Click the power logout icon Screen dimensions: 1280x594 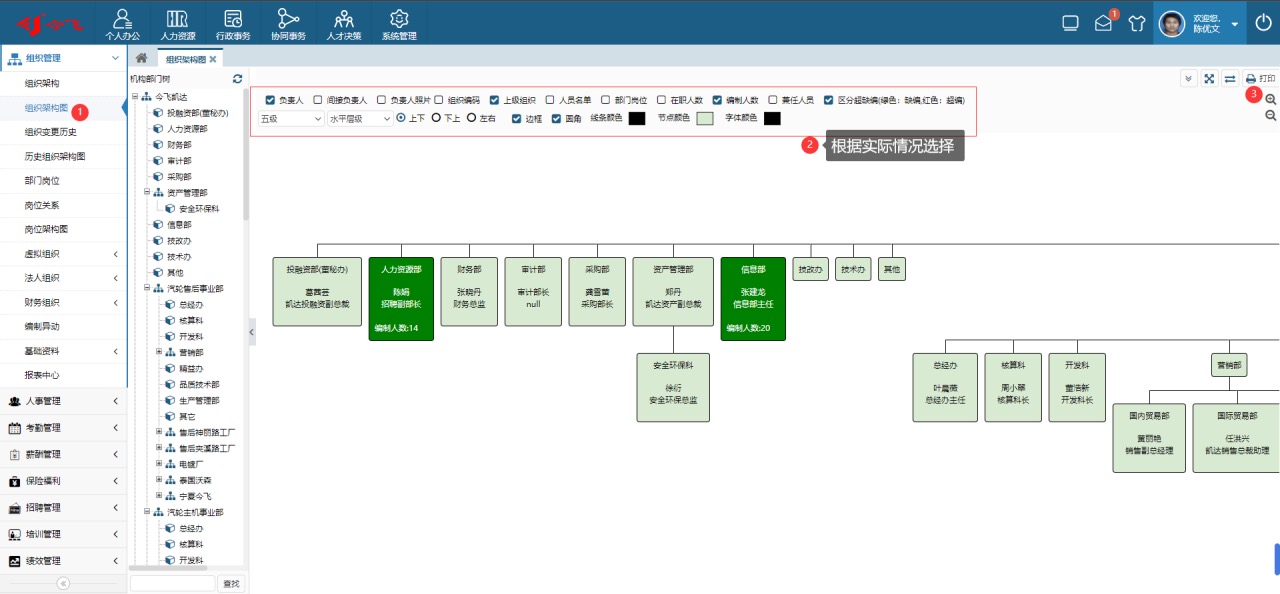coord(1263,23)
